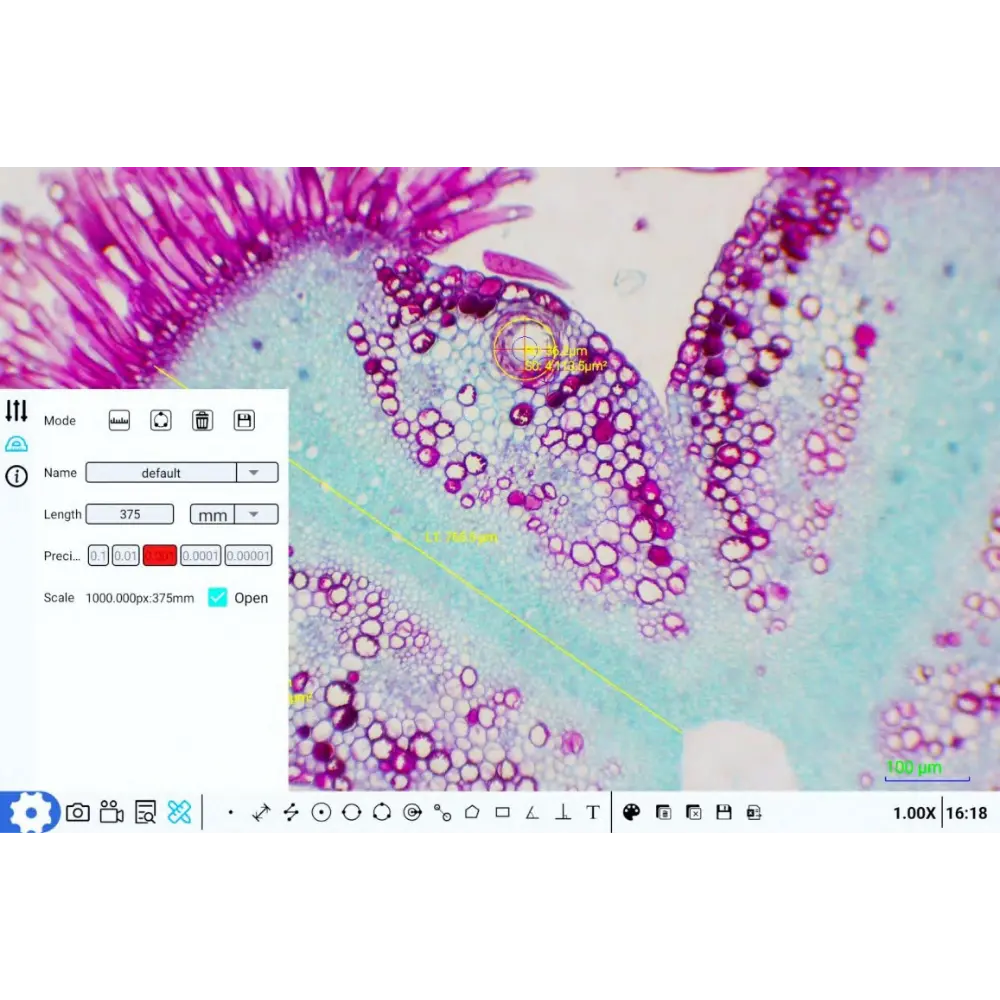The height and width of the screenshot is (1000, 1000).
Task: Select the polygon measurement tool
Action: [472, 813]
